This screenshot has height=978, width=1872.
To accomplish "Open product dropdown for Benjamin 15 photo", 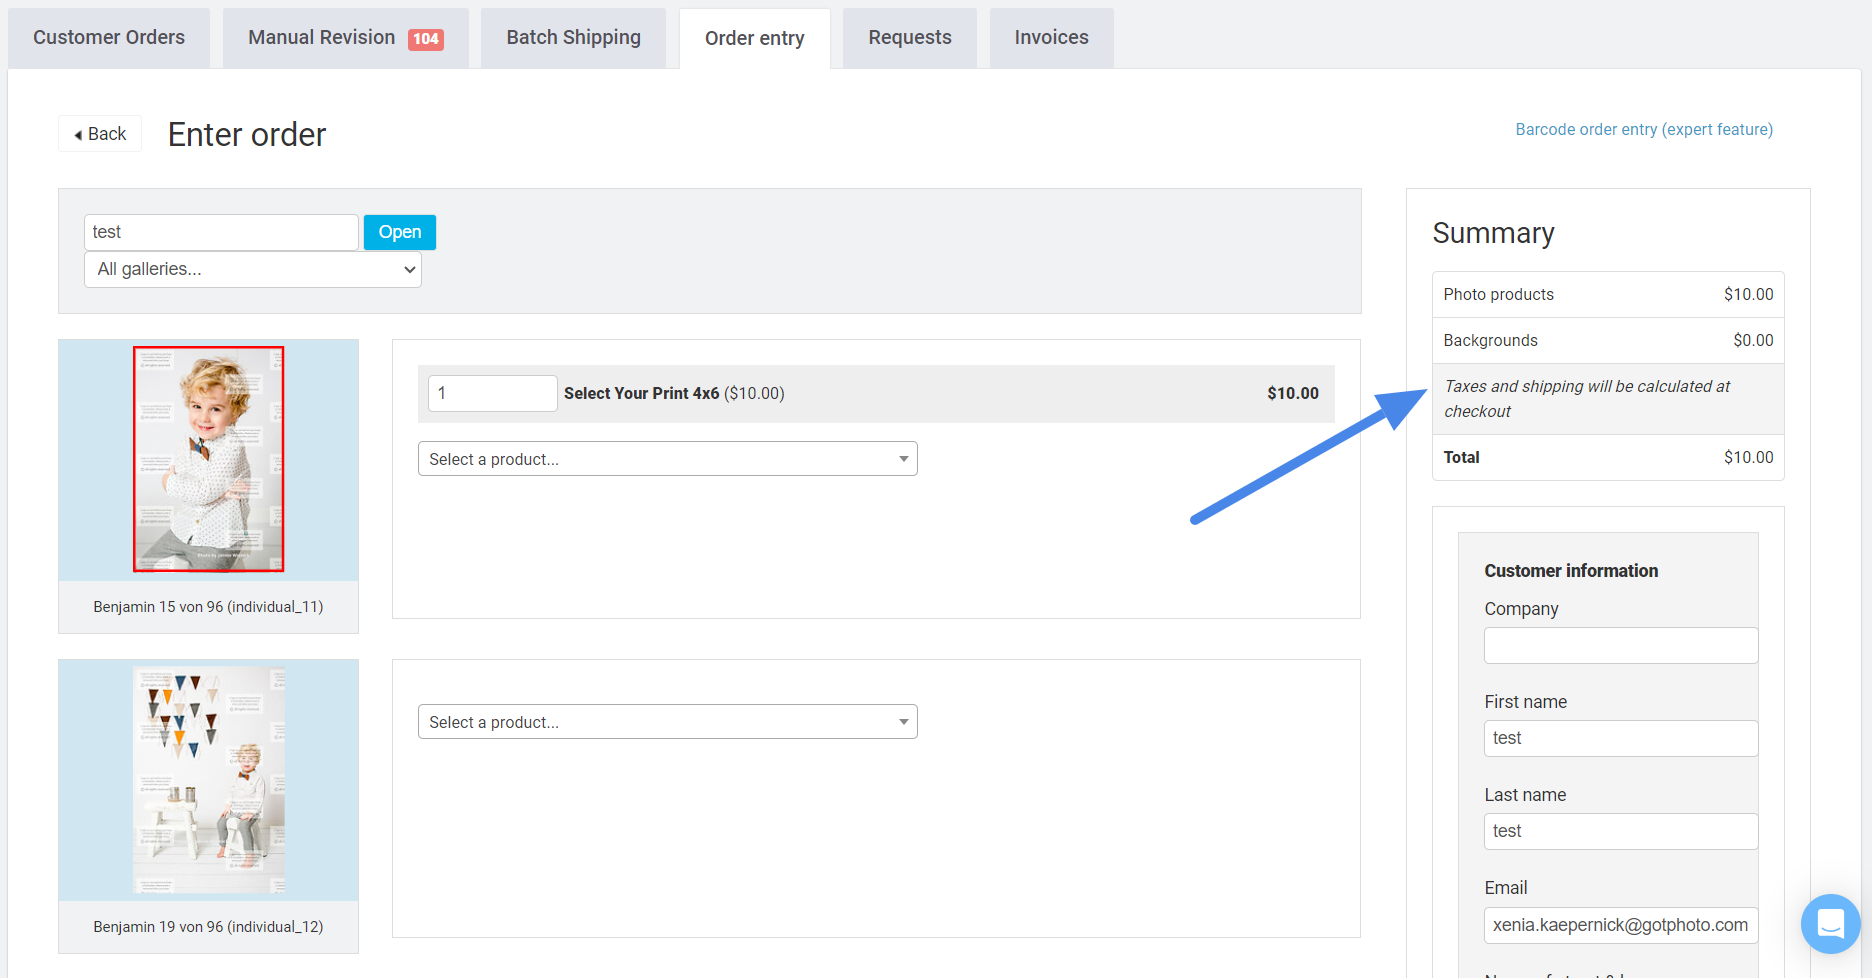I will coord(668,459).
